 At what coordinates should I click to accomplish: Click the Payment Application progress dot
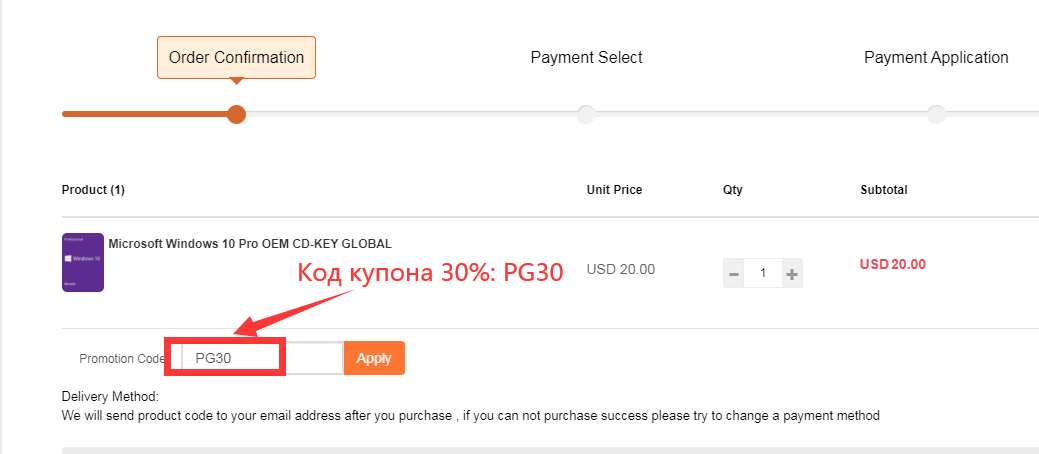pyautogui.click(x=936, y=114)
